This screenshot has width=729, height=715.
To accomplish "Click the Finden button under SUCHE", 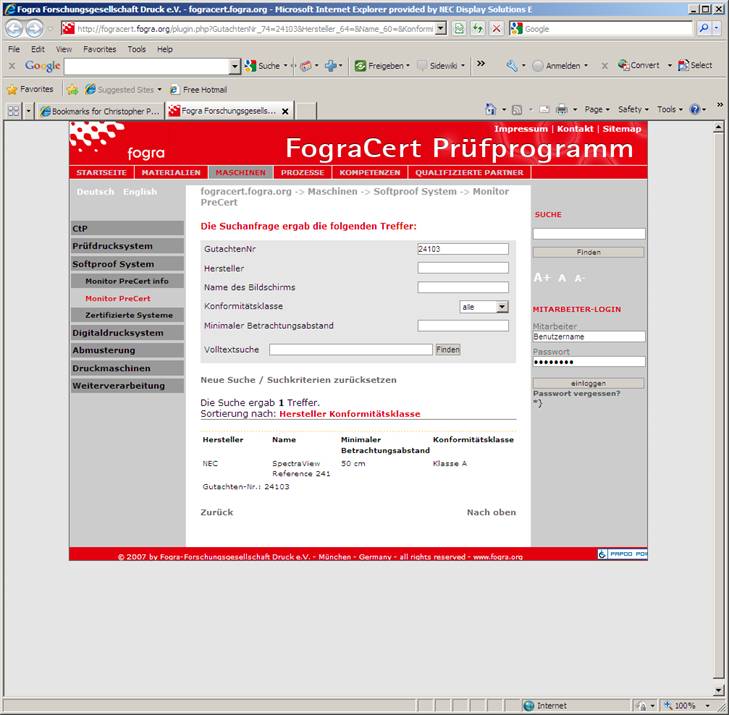I will 588,252.
